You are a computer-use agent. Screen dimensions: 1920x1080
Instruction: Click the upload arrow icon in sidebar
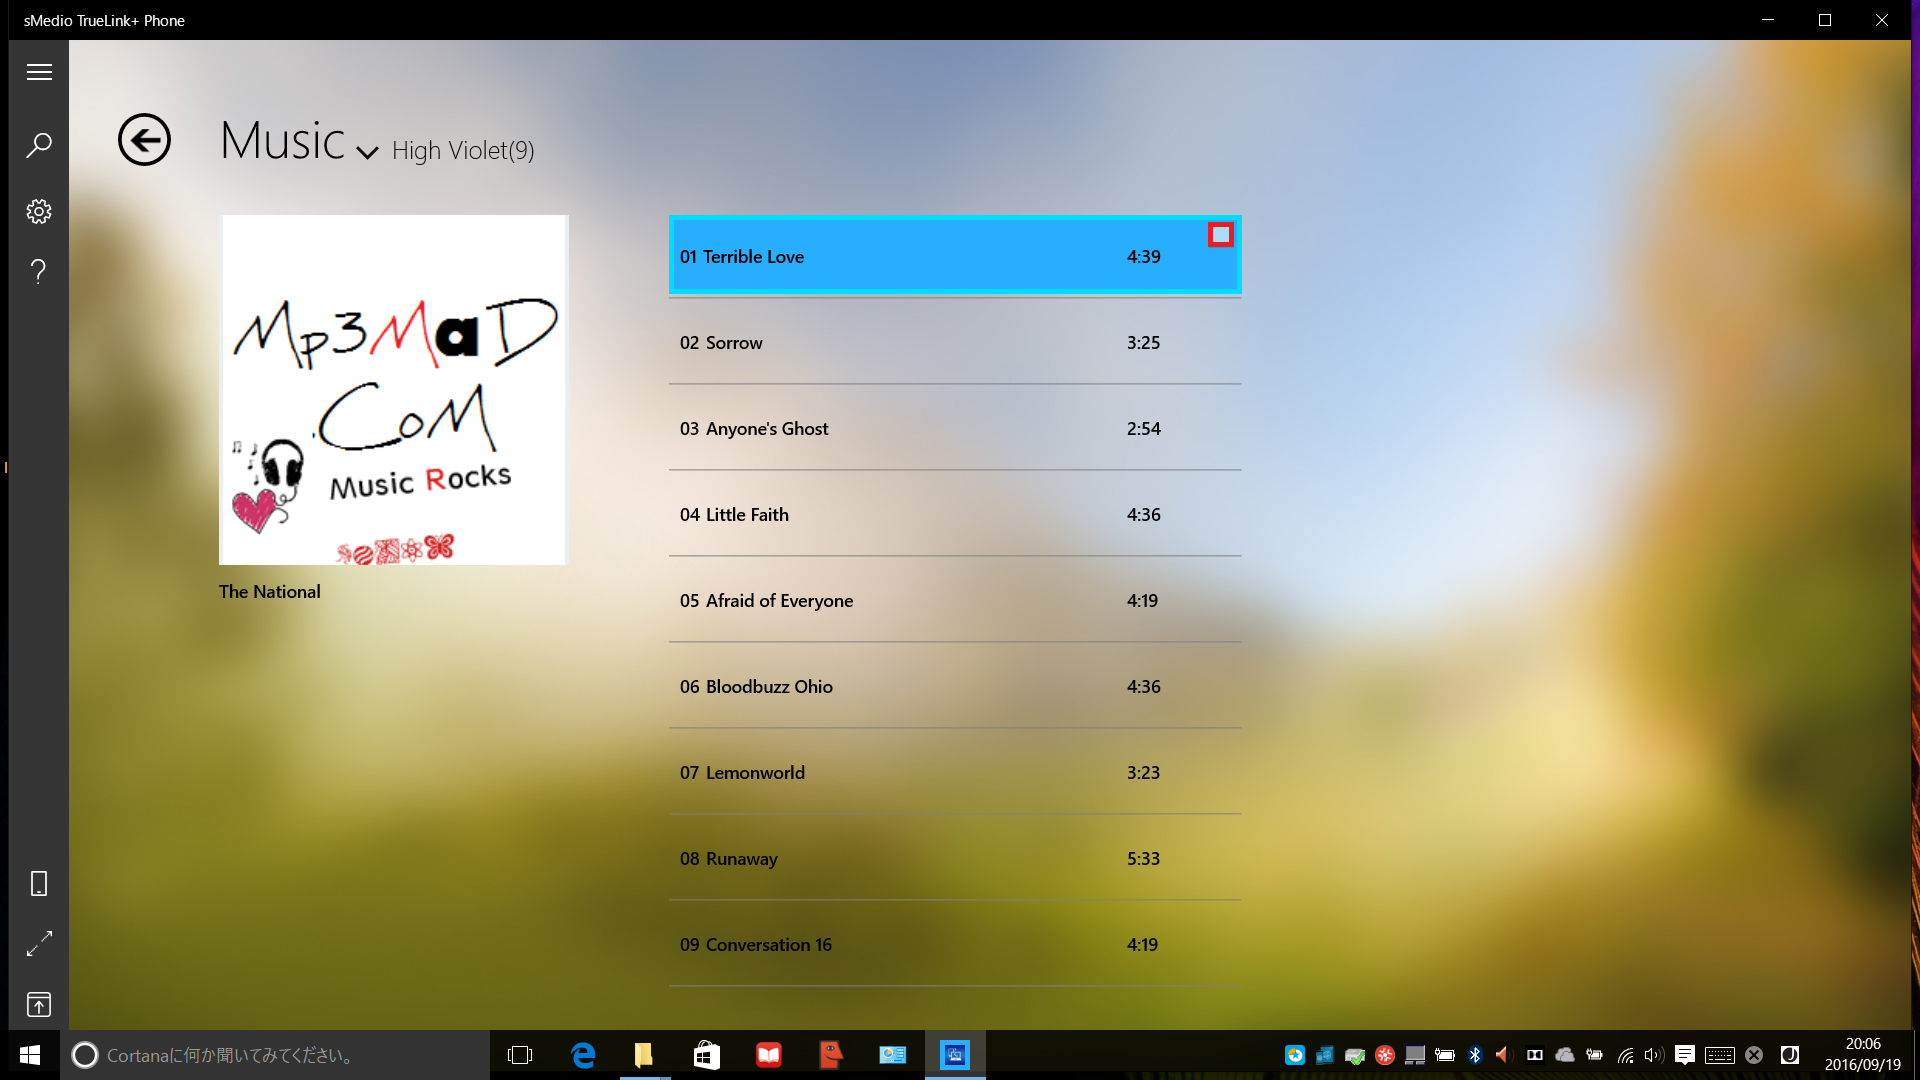[39, 1004]
